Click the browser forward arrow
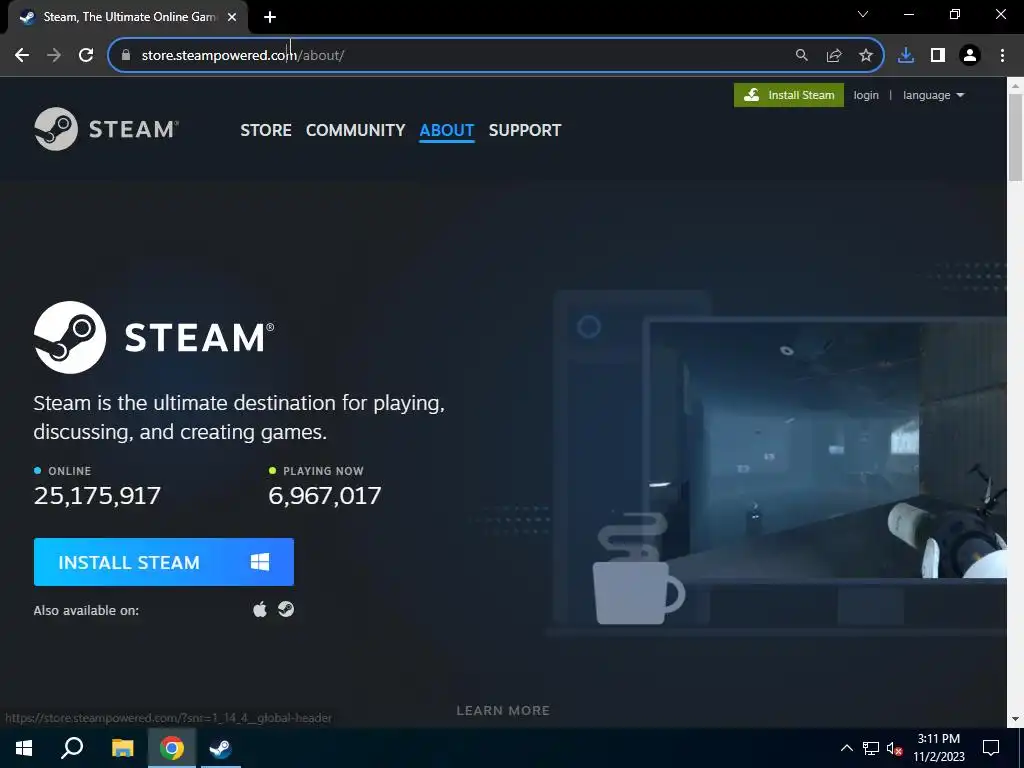Viewport: 1024px width, 768px height. (x=54, y=56)
